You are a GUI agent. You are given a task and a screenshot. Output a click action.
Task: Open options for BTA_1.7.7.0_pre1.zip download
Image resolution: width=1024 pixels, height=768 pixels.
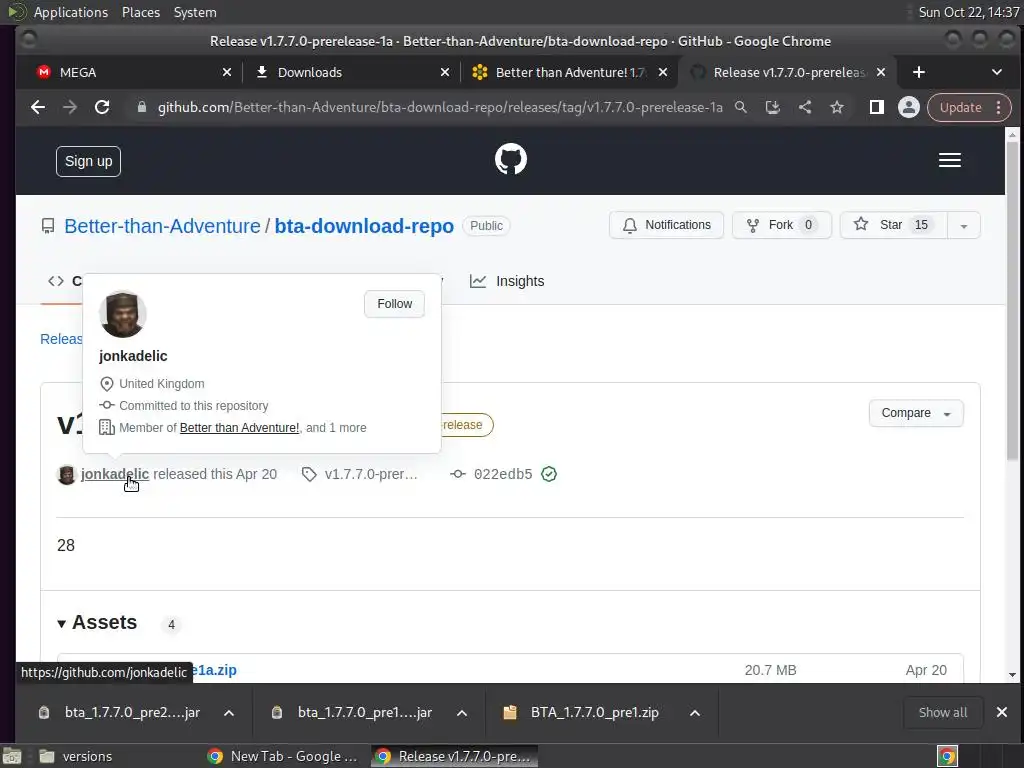tap(695, 713)
